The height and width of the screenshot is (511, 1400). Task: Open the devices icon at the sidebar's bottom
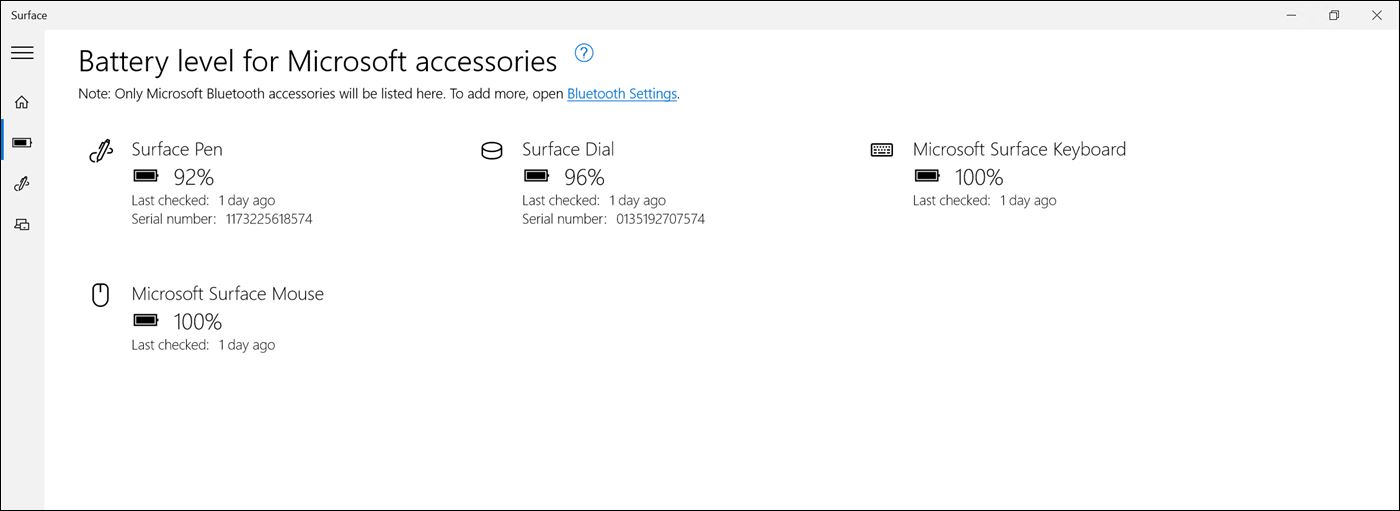point(22,225)
